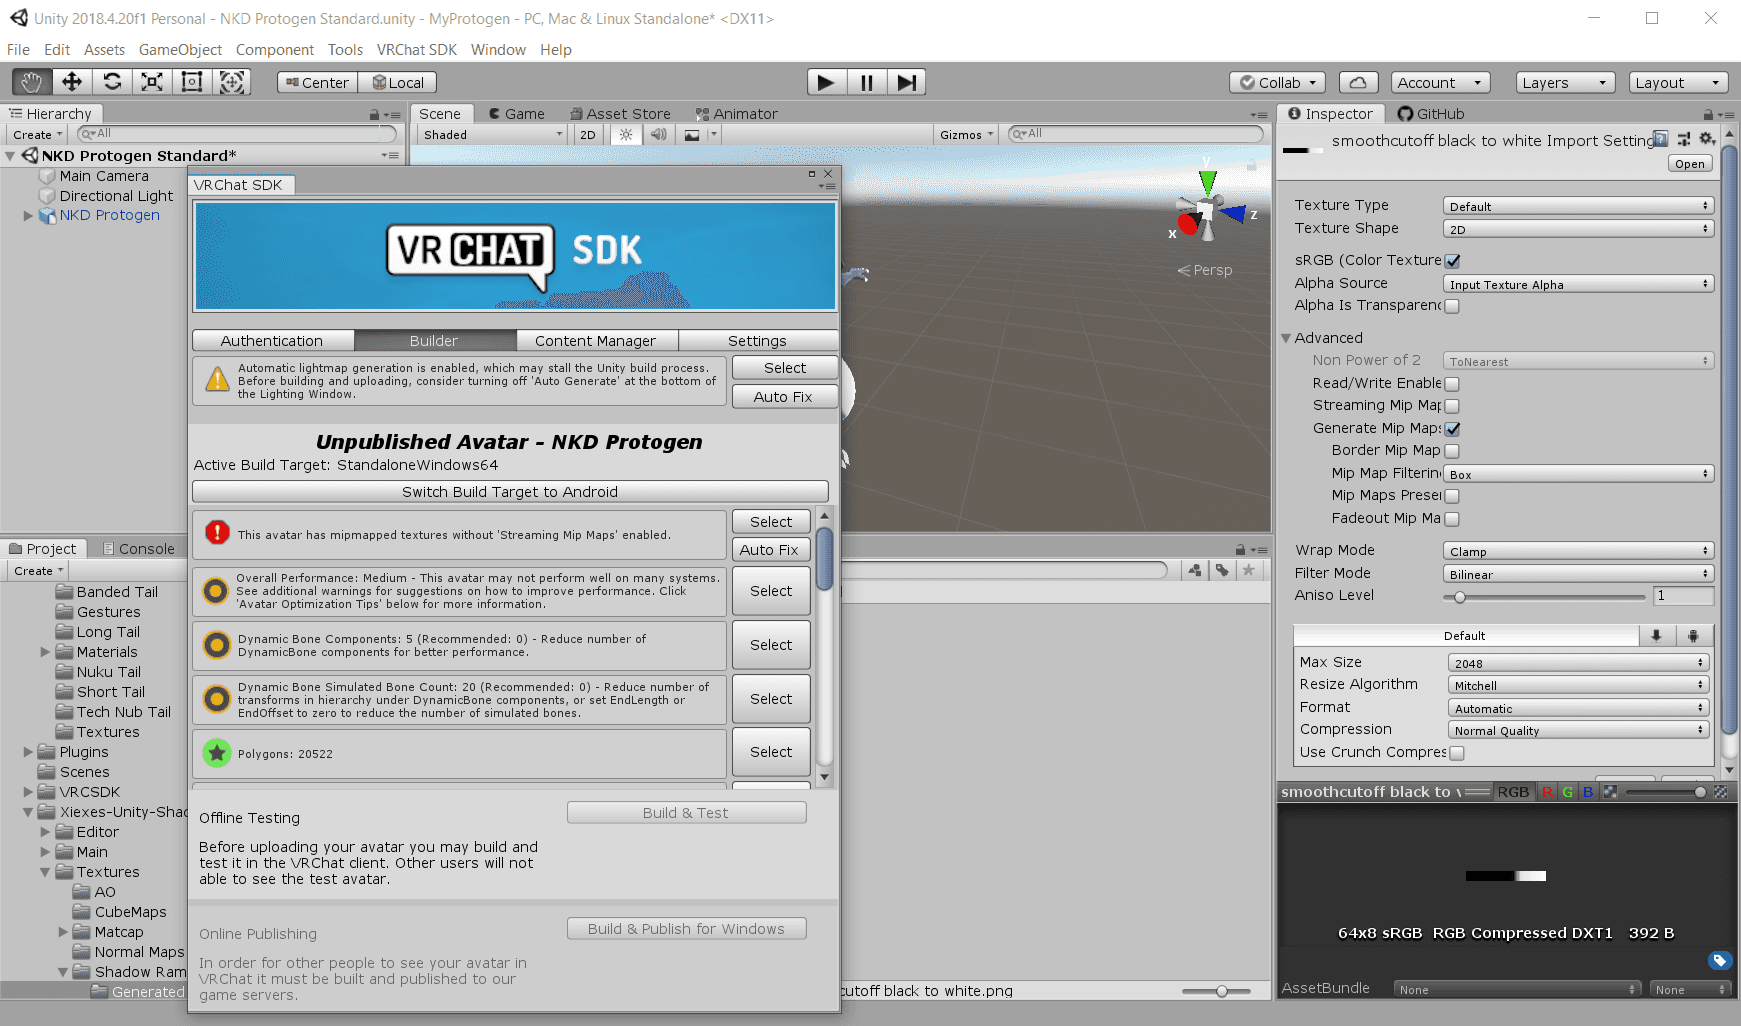Viewport: 1741px width, 1026px height.
Task: Click Auto Fix for lightmap warning
Action: coord(784,397)
